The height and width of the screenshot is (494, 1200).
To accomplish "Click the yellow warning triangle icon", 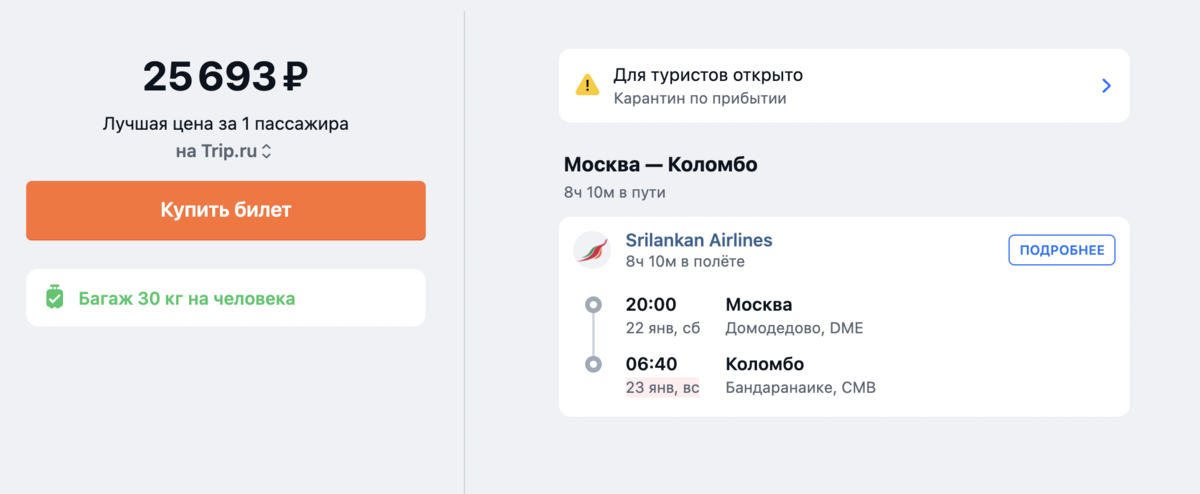I will 587,86.
